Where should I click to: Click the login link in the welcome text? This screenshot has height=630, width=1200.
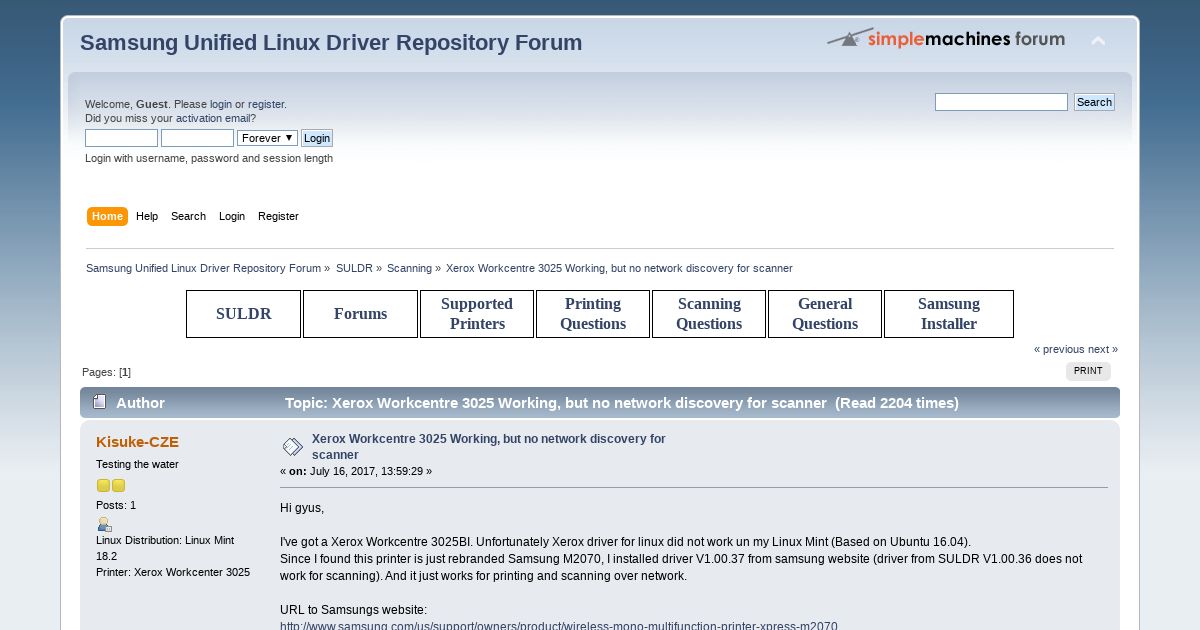[x=221, y=104]
